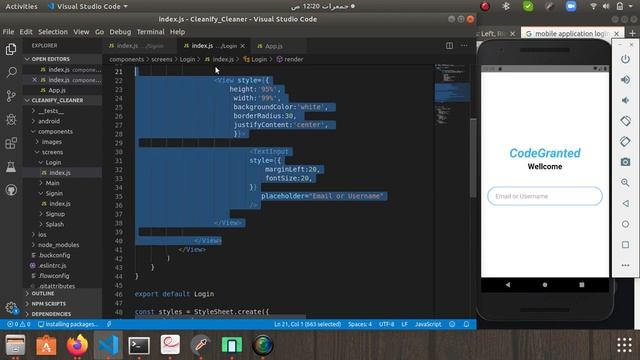This screenshot has height=360, width=640.
Task: Open the Selection menu
Action: click(x=53, y=32)
